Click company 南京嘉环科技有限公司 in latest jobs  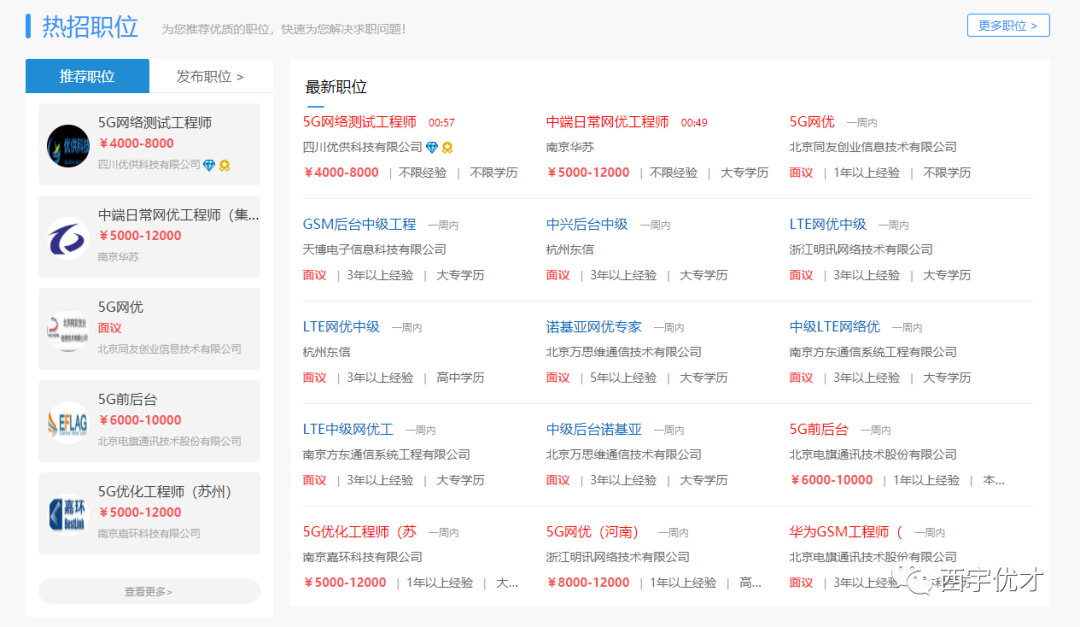pyautogui.click(x=362, y=557)
